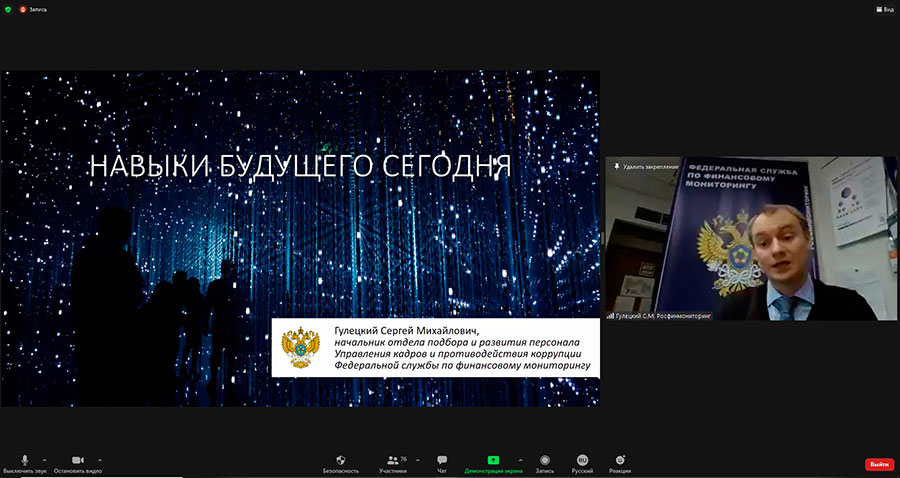Click the slide title НАВЫКИ БУДУЩЕГО СЕГОДНЯ
Screen dimensions: 900x478
point(300,166)
